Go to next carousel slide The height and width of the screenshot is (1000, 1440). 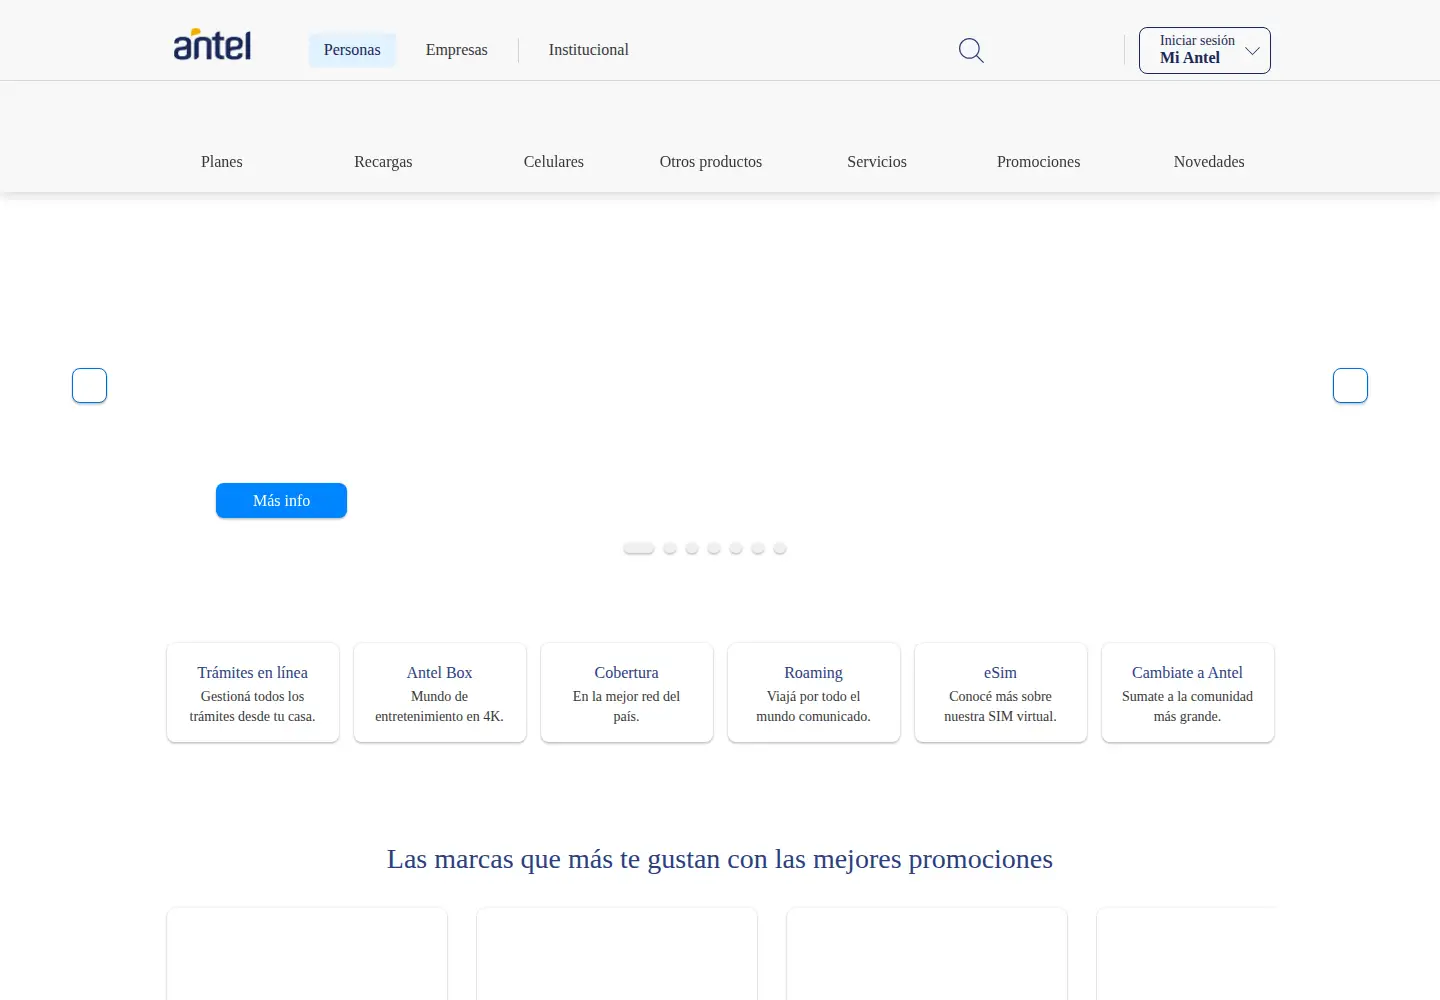click(x=1350, y=386)
